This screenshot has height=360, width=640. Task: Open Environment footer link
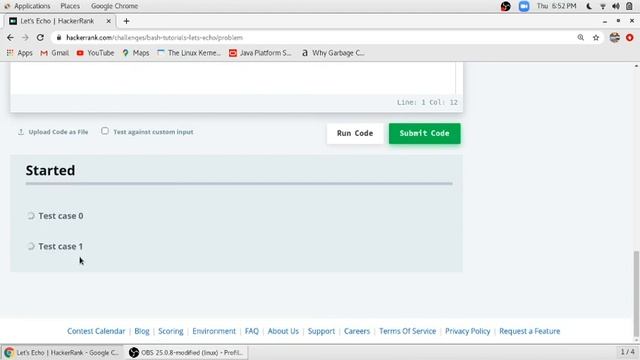[214, 331]
